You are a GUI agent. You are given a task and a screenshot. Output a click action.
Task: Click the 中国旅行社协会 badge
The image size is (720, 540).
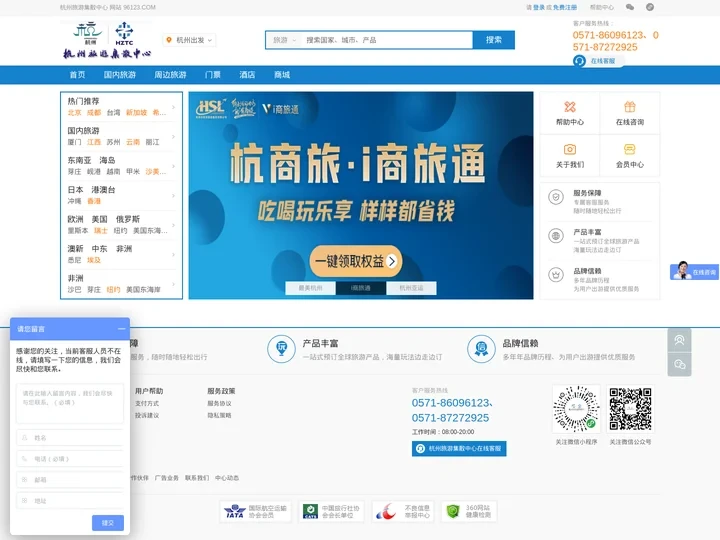(x=332, y=511)
